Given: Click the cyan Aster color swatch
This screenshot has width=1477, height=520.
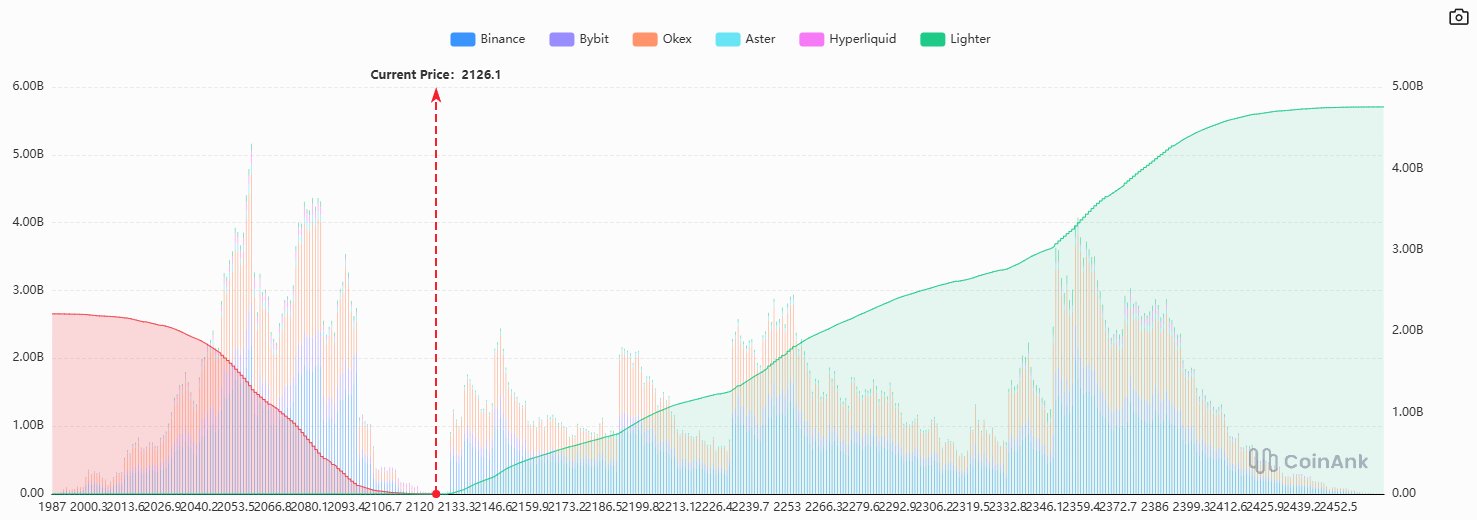Looking at the screenshot, I should (728, 39).
